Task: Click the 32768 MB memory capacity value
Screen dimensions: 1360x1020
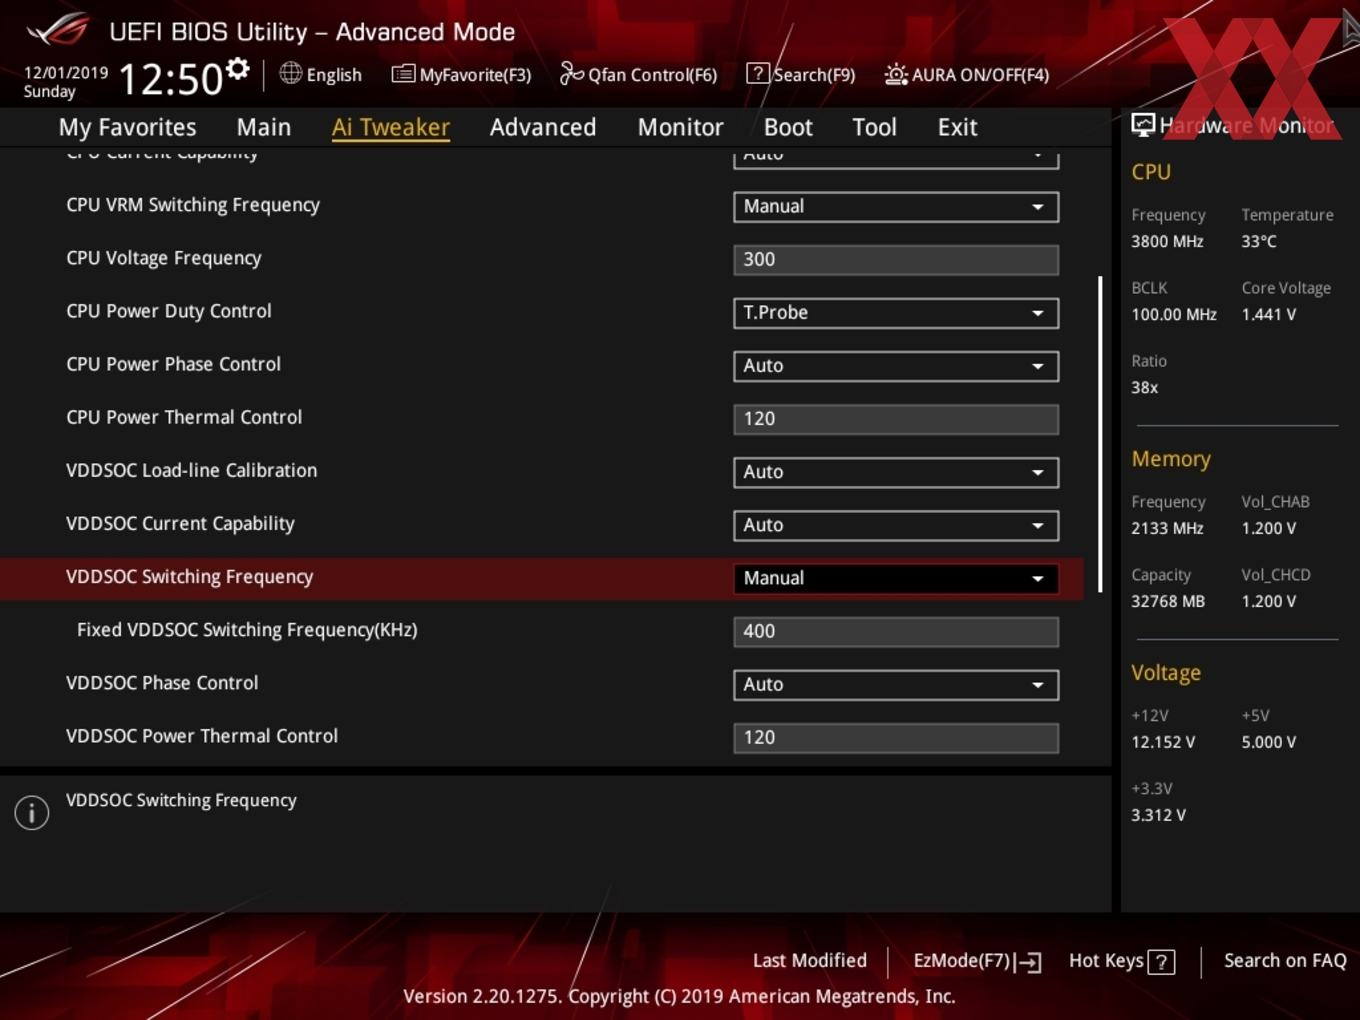Action: [1168, 601]
